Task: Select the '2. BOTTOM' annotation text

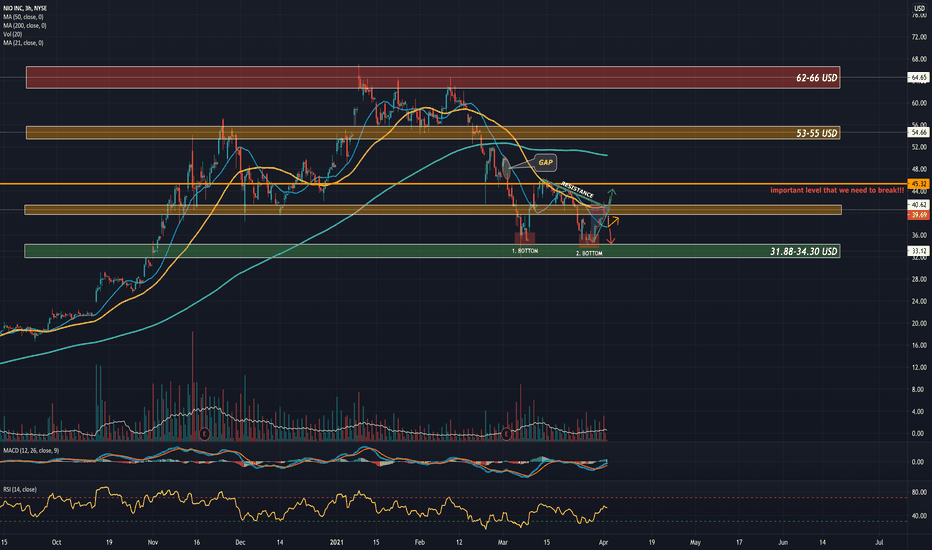Action: tap(589, 253)
